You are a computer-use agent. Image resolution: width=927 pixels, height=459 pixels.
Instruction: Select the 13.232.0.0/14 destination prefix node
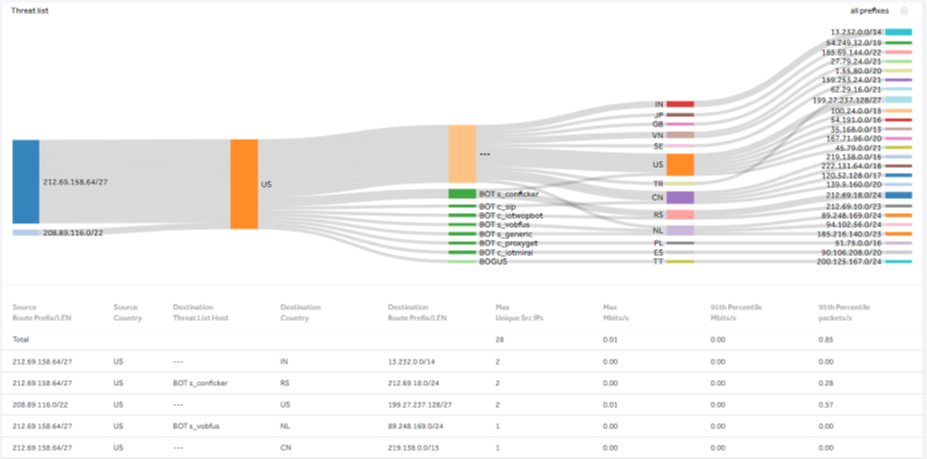click(x=897, y=32)
